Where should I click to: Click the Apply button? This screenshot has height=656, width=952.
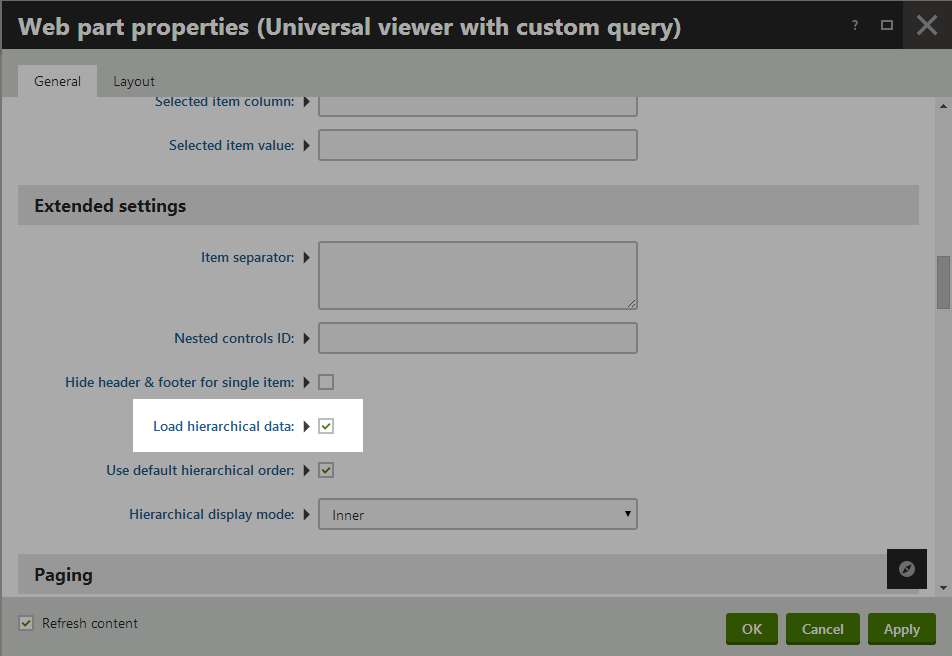coord(902,629)
